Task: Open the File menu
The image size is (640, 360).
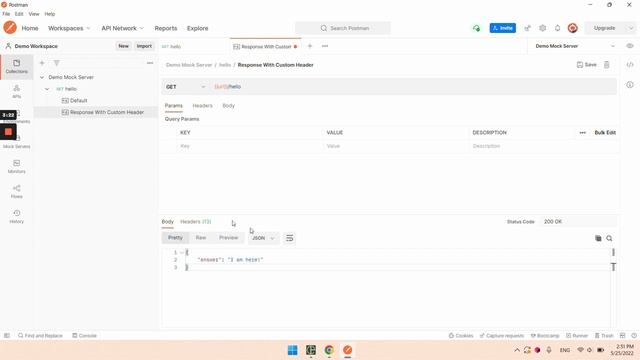Action: coord(6,14)
